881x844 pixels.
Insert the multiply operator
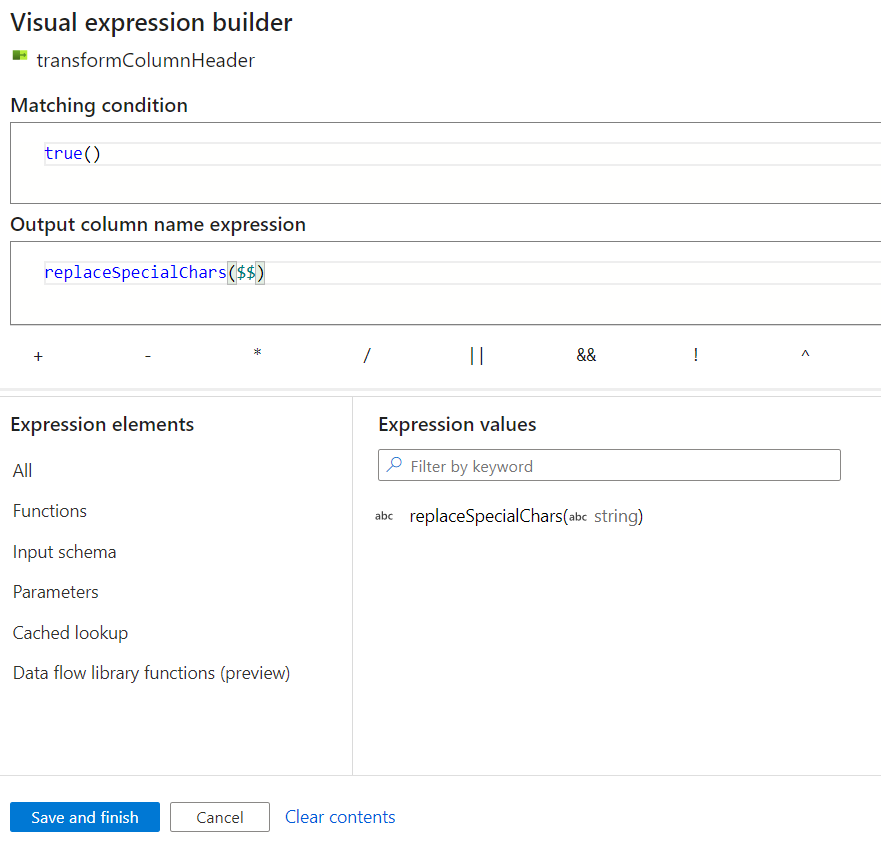click(257, 354)
